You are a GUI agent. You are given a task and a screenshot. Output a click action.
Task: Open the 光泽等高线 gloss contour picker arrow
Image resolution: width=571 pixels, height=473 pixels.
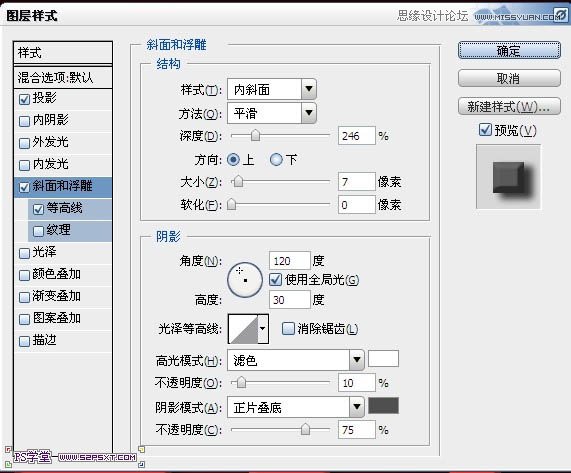point(263,329)
